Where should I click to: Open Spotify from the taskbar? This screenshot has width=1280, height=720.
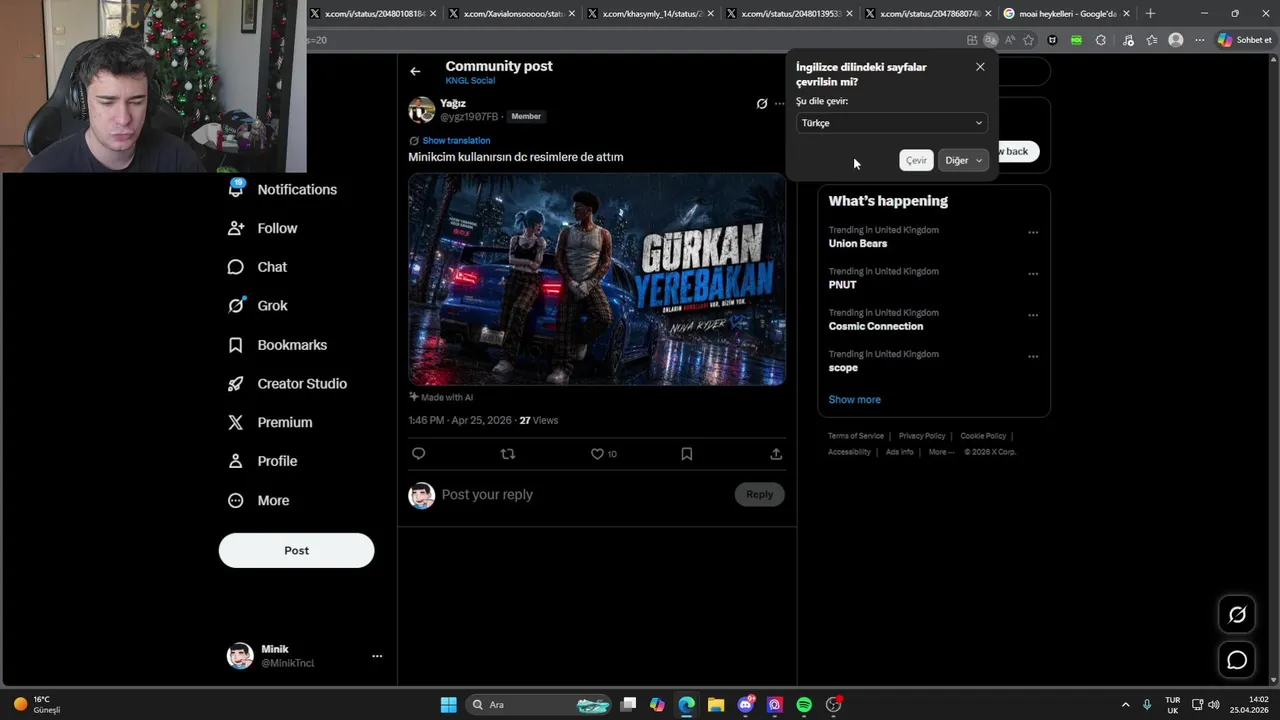point(804,705)
